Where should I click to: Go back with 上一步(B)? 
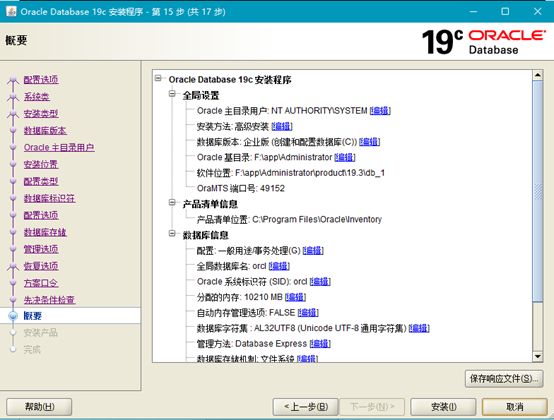306,407
